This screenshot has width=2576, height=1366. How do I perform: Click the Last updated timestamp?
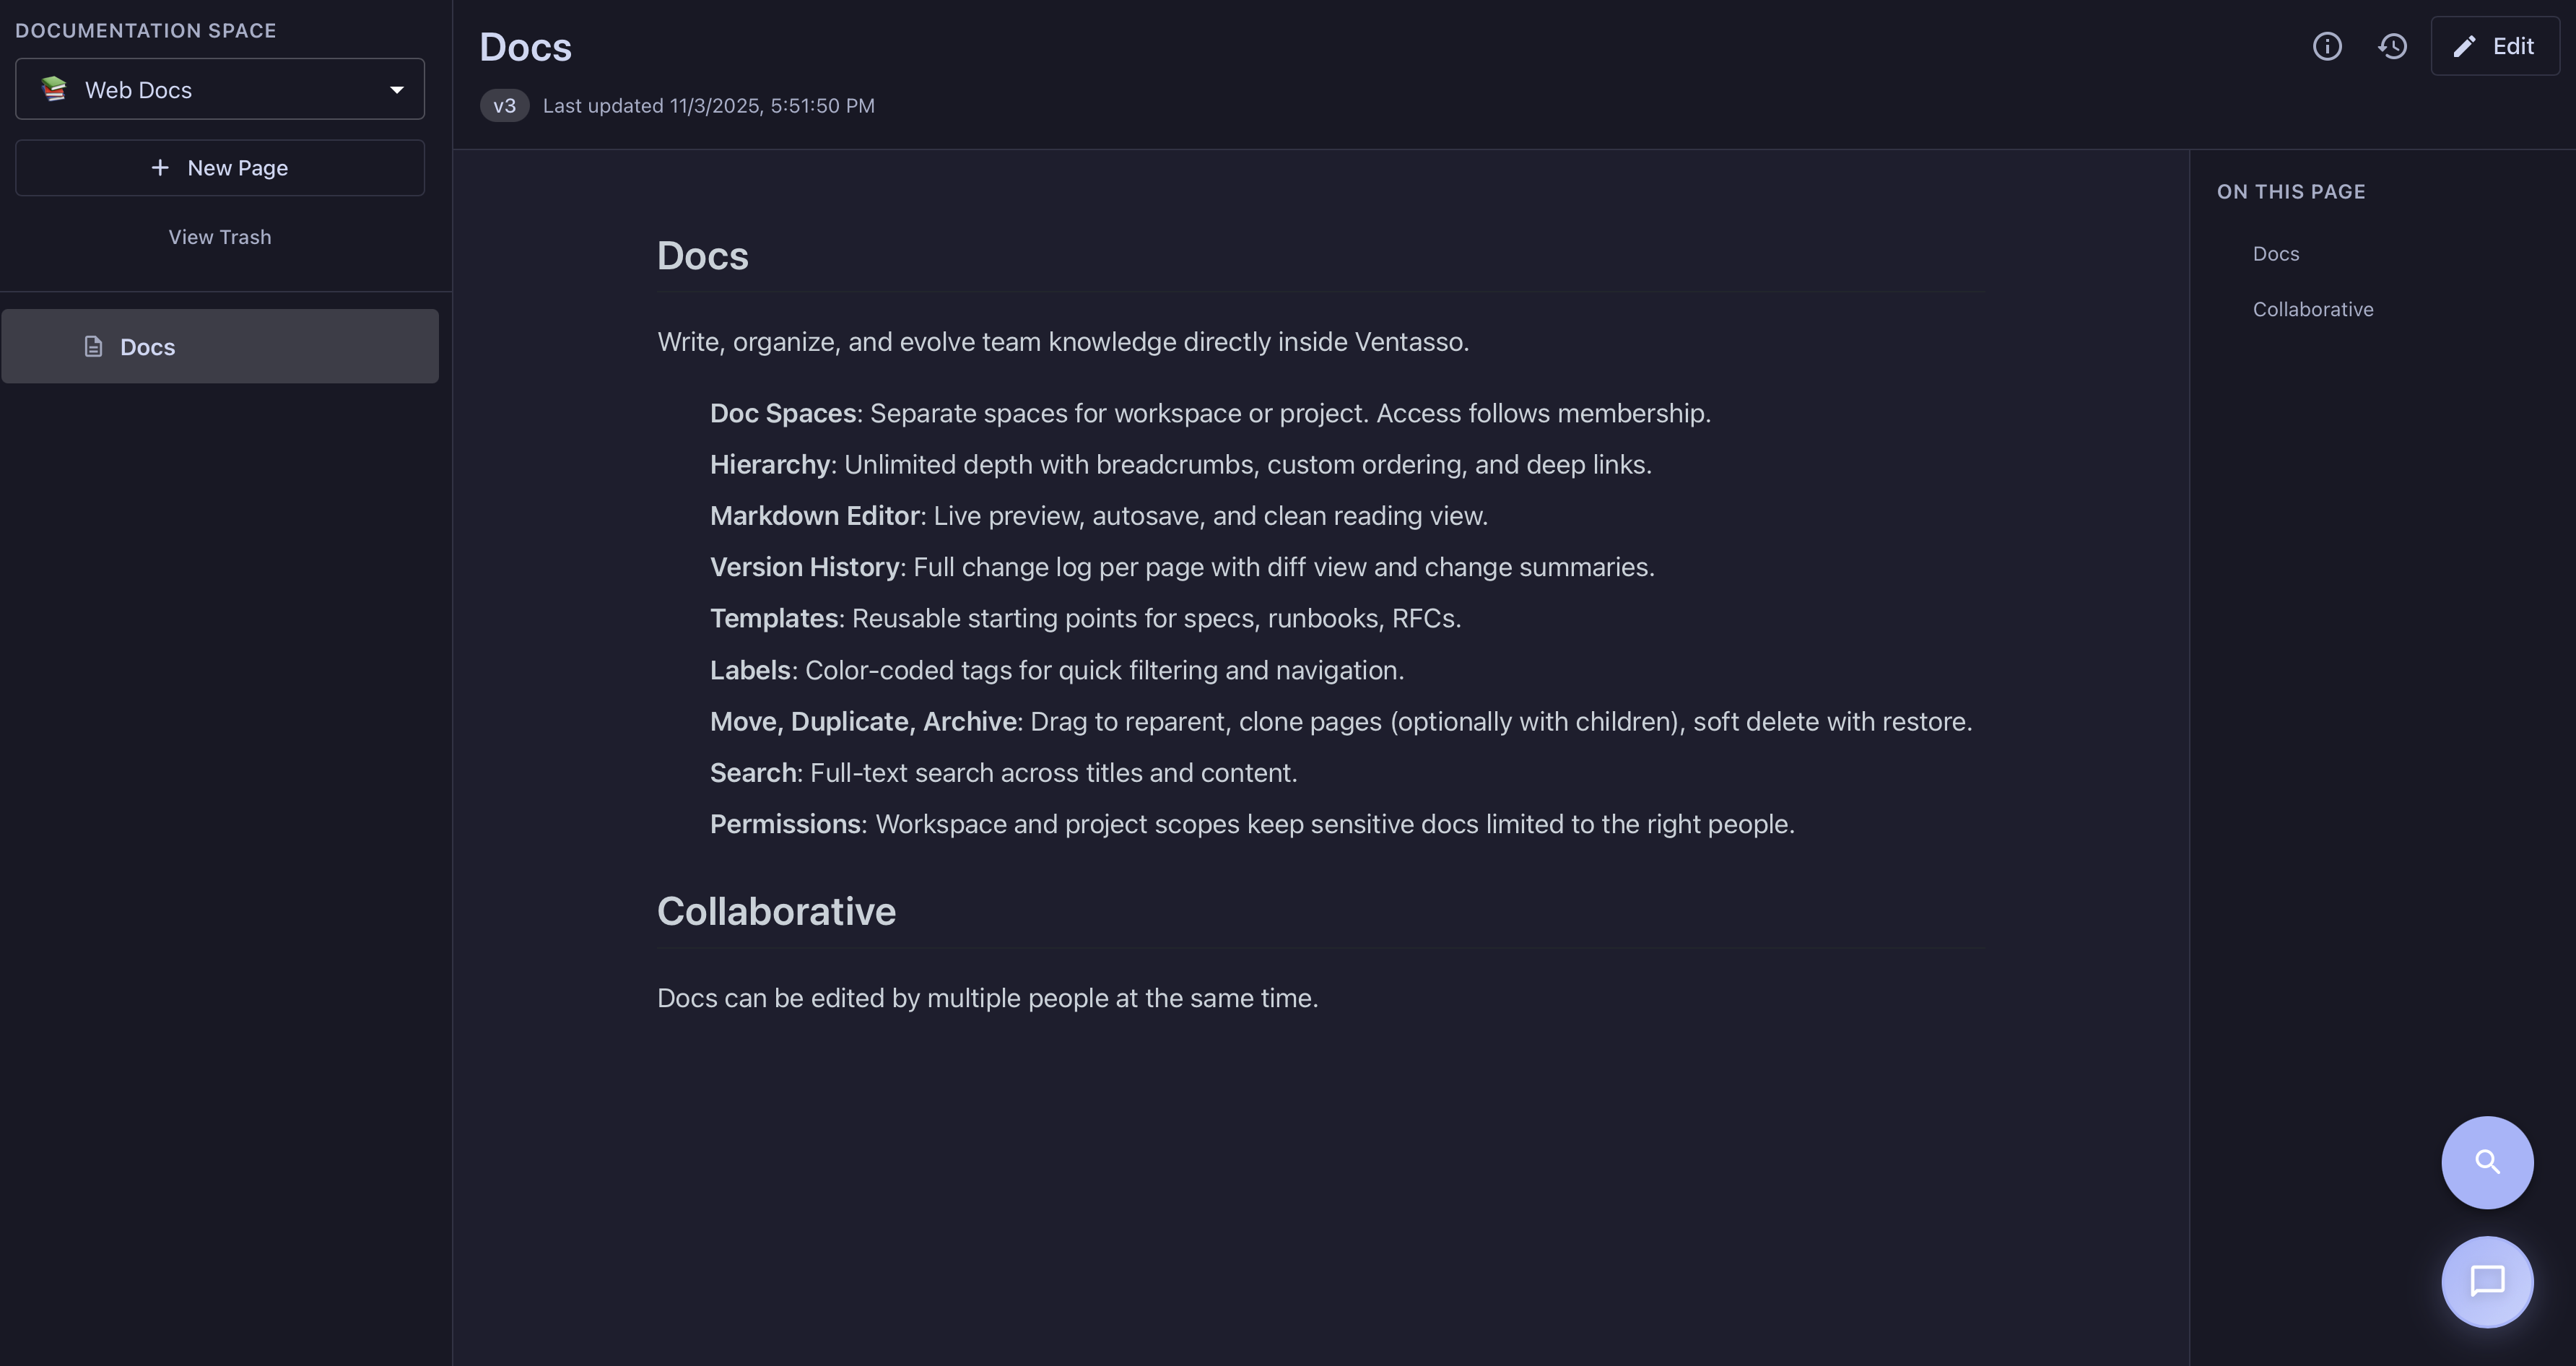708,106
